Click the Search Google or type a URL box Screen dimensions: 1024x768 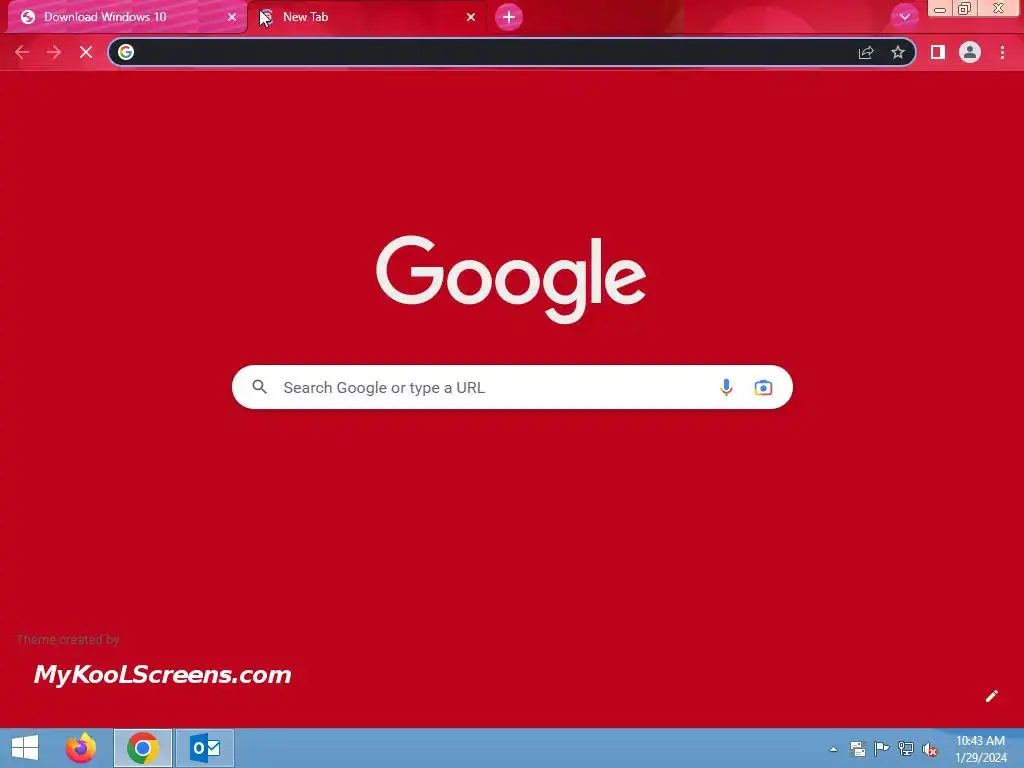point(512,387)
